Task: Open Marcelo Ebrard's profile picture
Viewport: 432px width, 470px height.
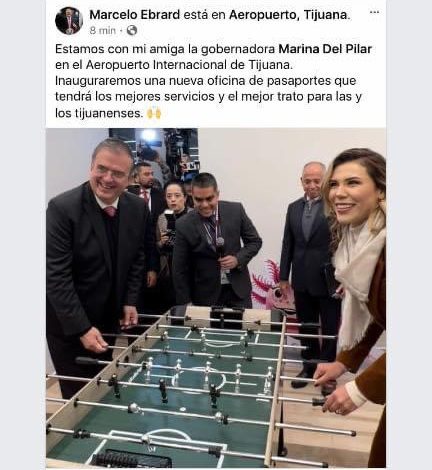Action: 69,21
